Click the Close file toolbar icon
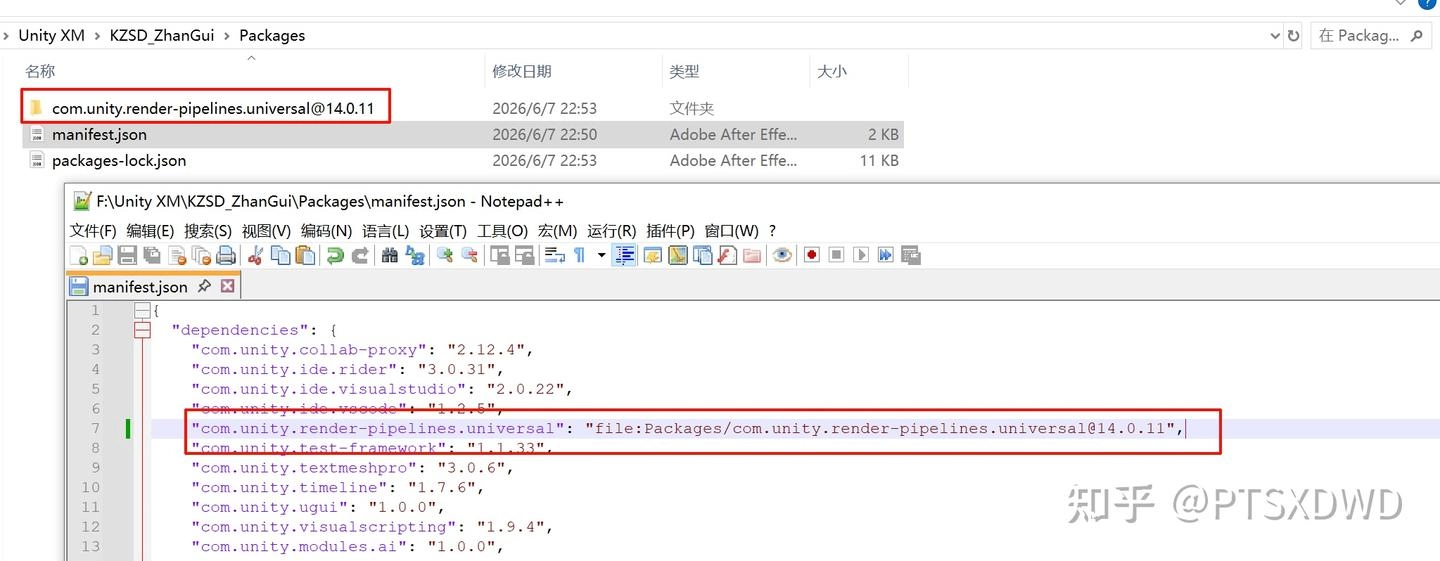 tap(177, 255)
